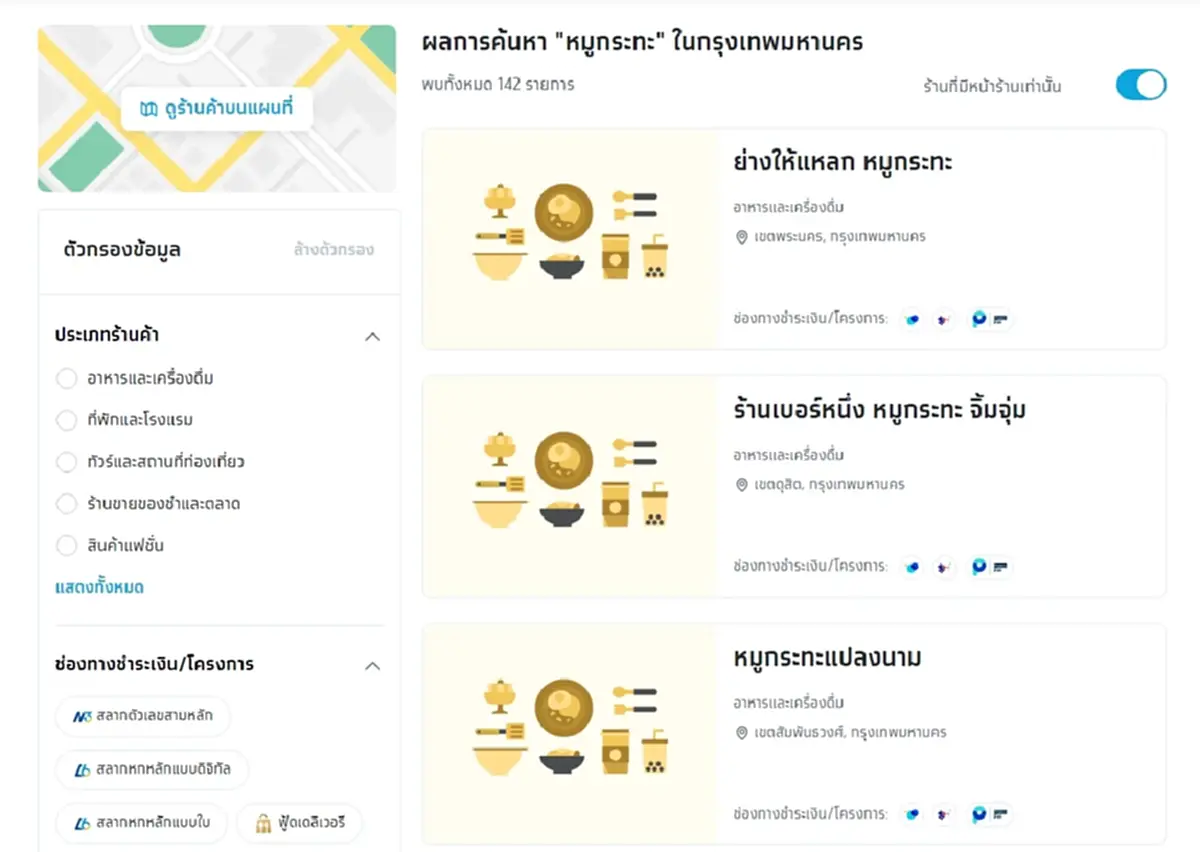Click the map pin icon next to เขตดุสิต
Screen dimensions: 1200x852
point(740,485)
